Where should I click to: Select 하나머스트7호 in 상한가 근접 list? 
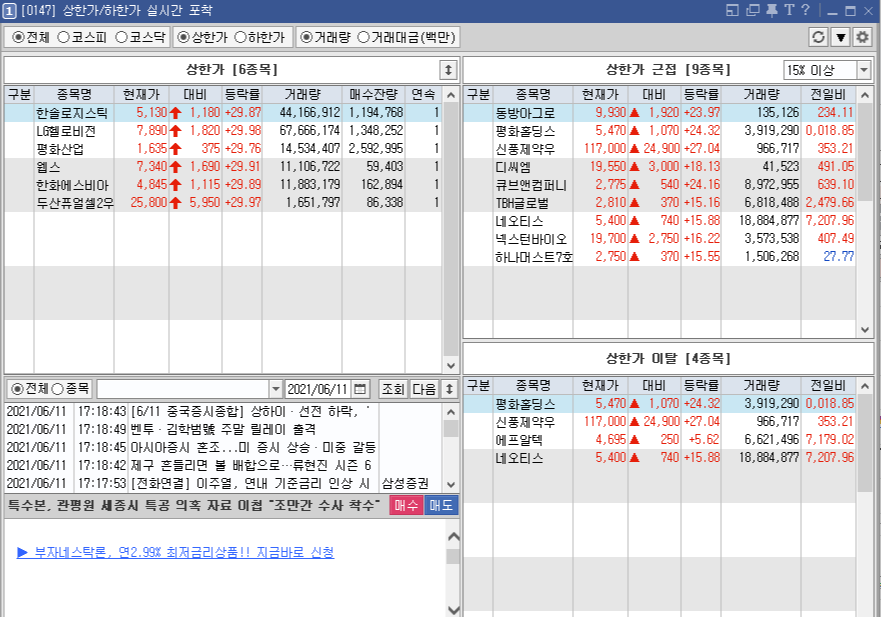[x=660, y=257]
